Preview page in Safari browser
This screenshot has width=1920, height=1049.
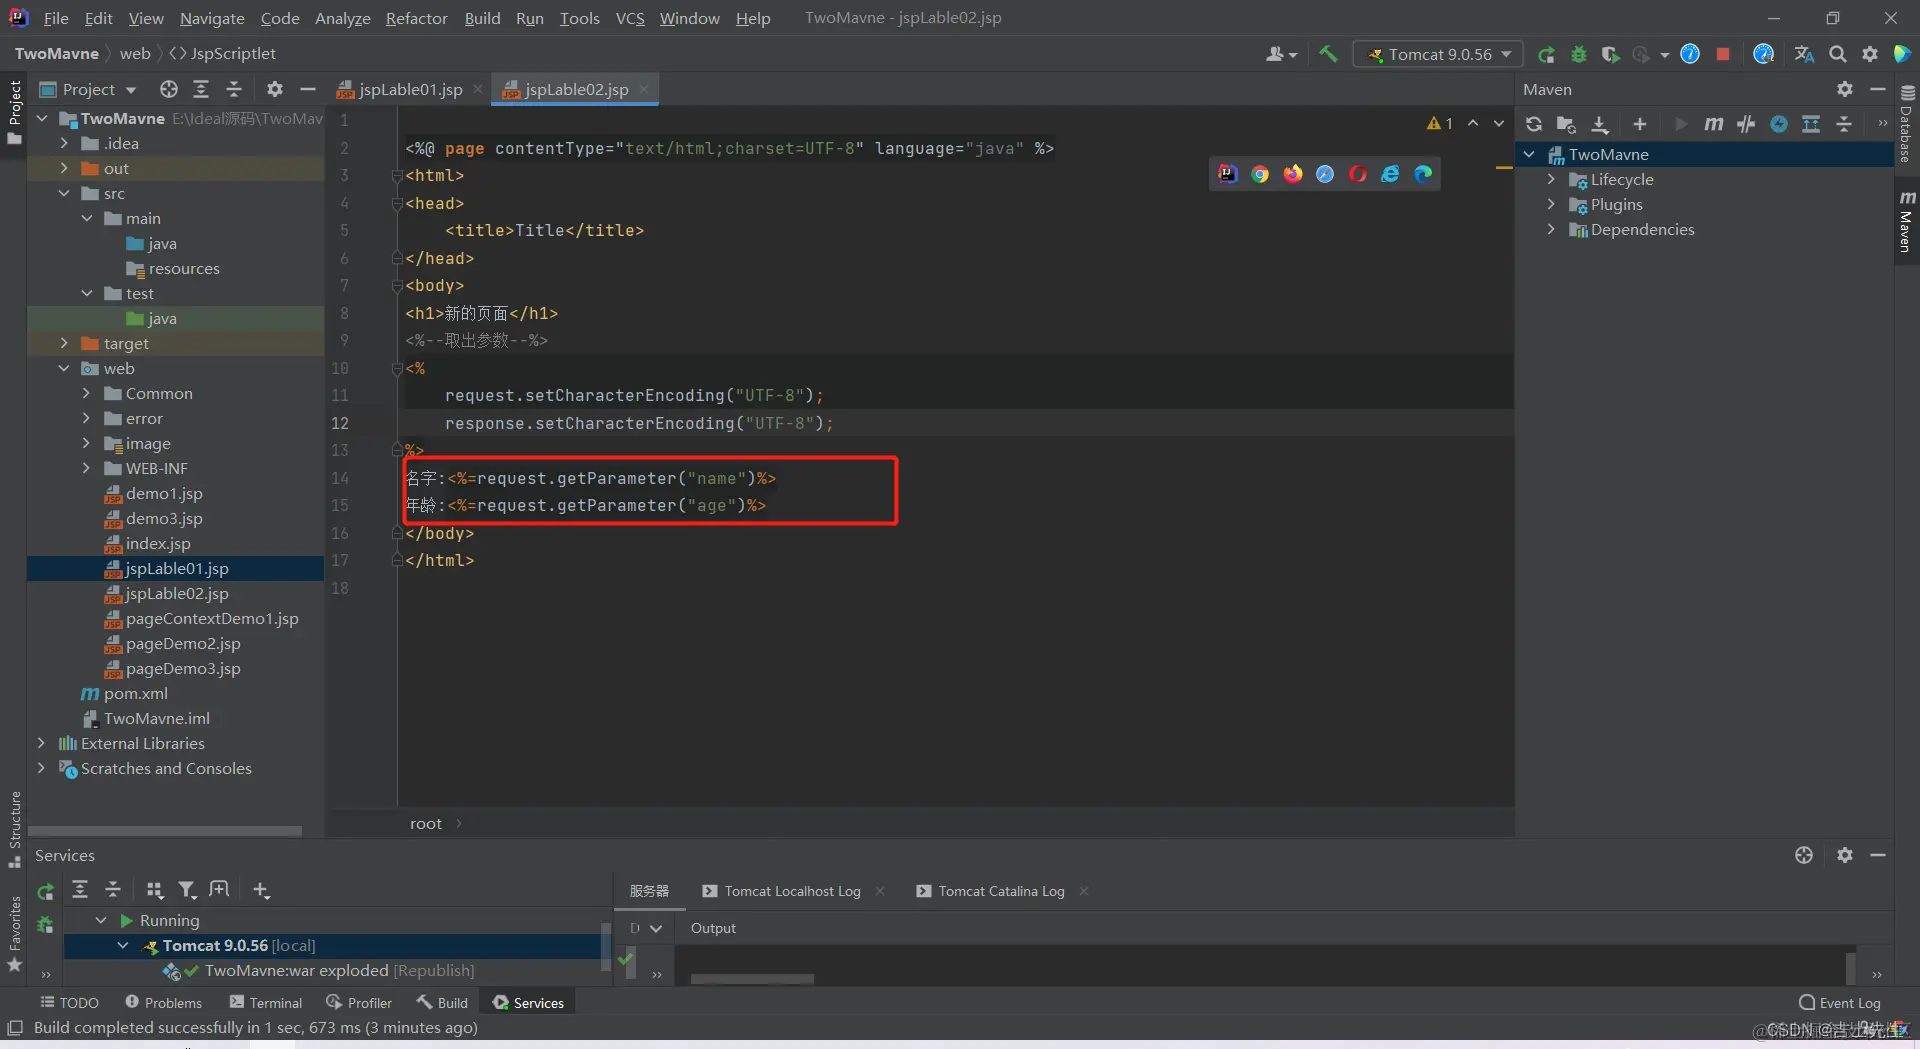pos(1325,174)
